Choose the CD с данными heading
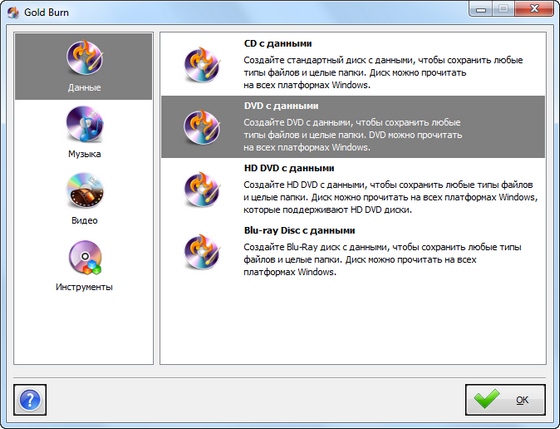 [278, 44]
